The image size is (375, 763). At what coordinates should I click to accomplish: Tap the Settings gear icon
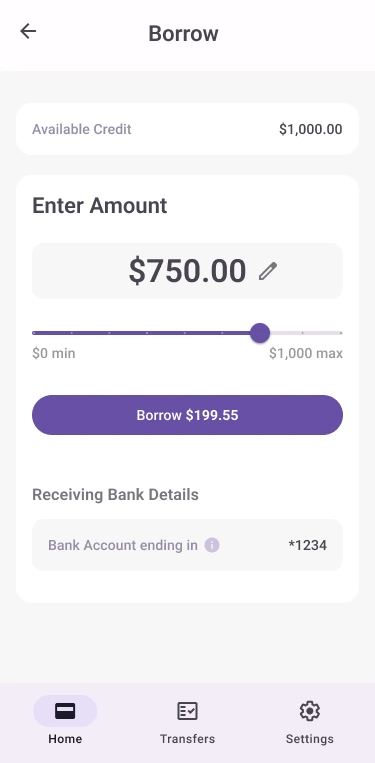point(309,711)
